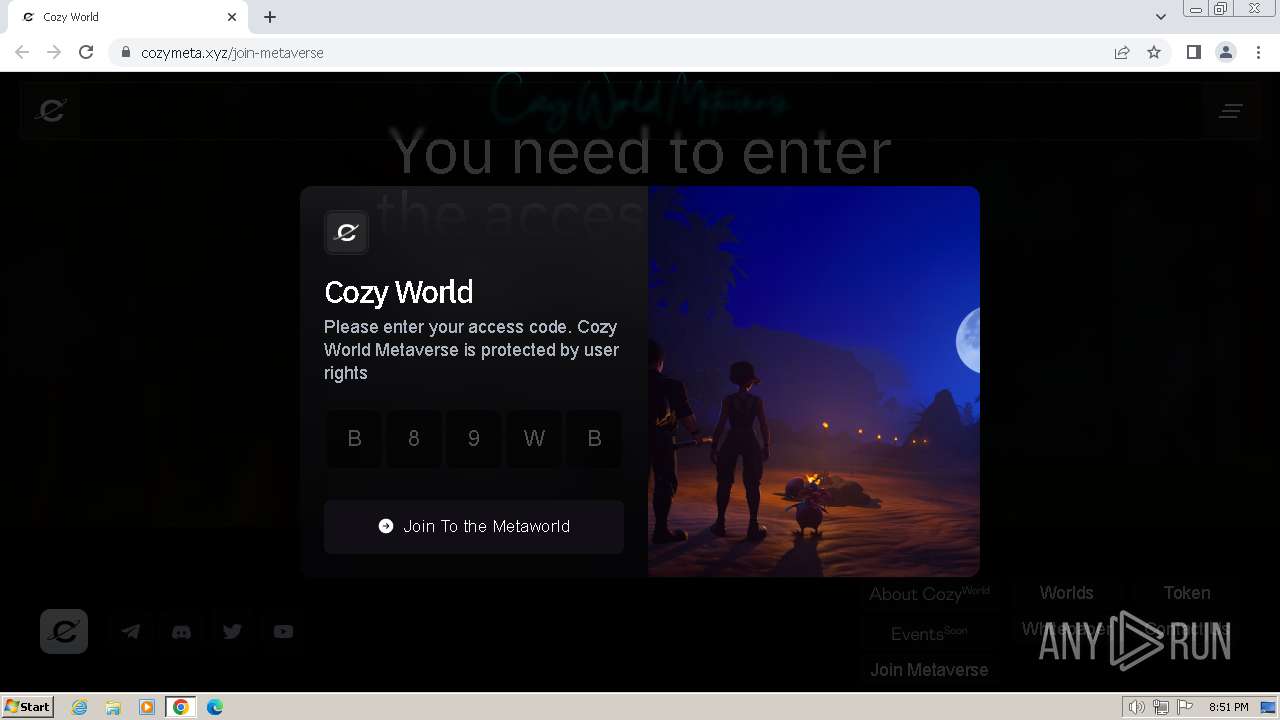Open a new browser tab
Viewport: 1280px width, 720px height.
[x=270, y=16]
